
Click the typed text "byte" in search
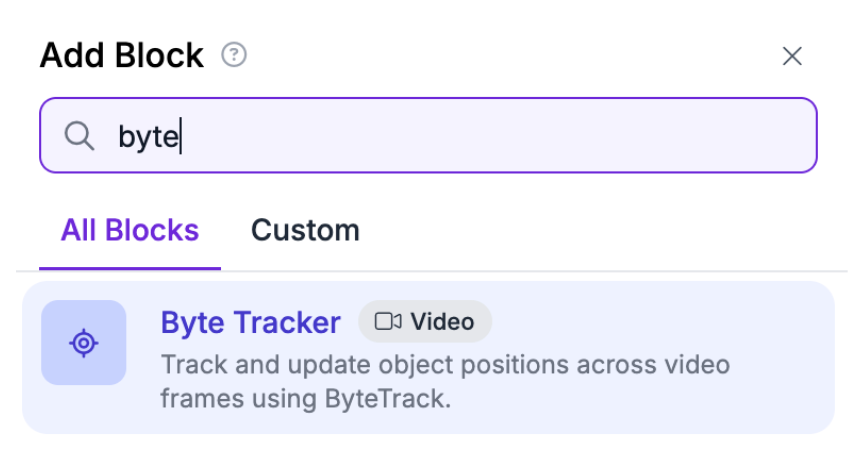148,136
